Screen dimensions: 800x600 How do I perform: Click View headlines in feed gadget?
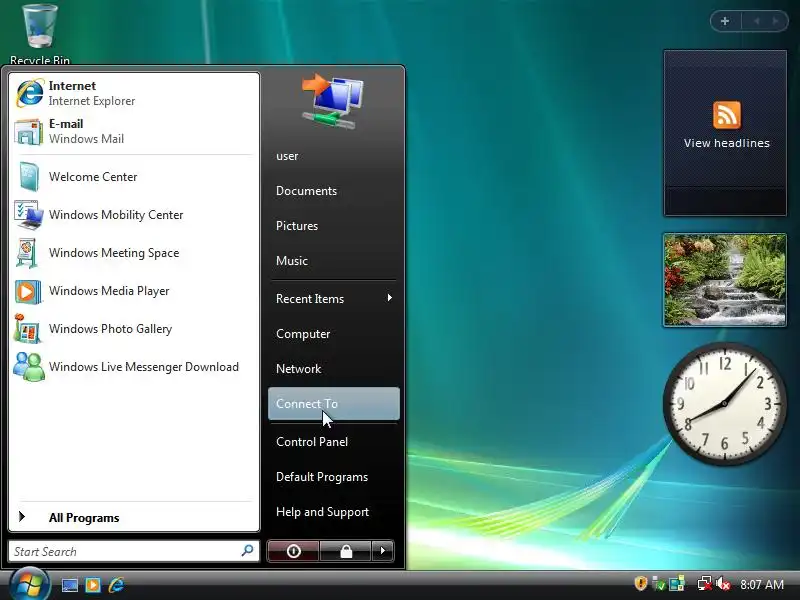click(727, 143)
